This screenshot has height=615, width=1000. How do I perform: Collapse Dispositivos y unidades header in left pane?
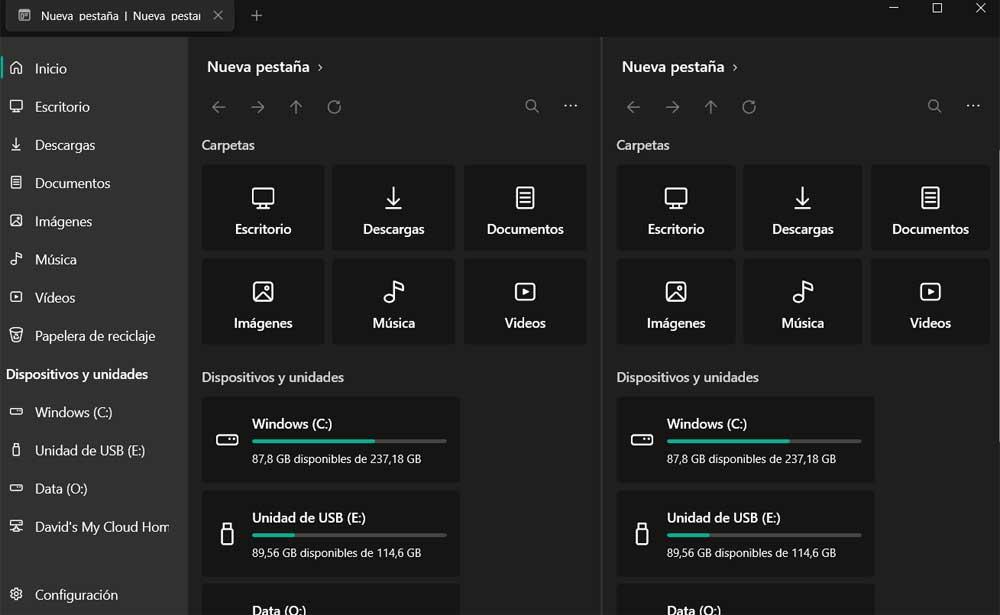pyautogui.click(x=272, y=378)
